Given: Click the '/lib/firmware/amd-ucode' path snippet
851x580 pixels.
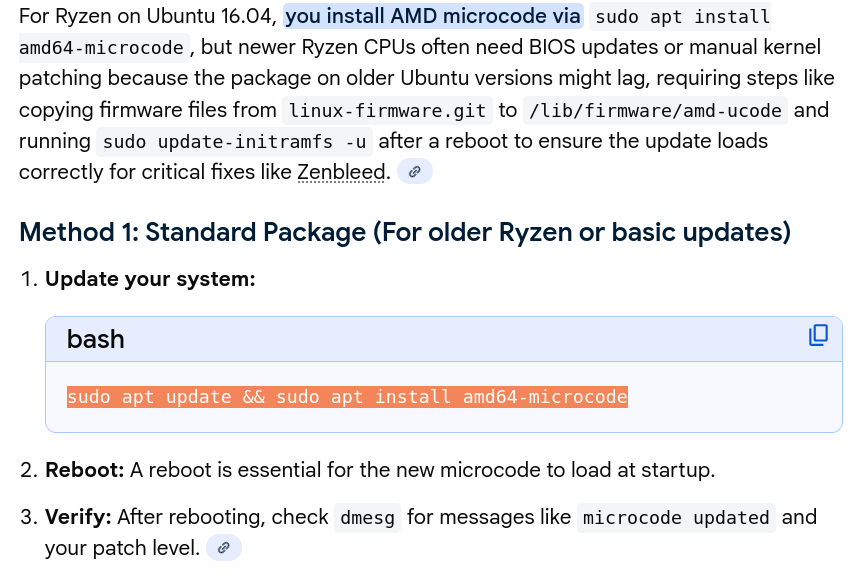Looking at the screenshot, I should 655,110.
